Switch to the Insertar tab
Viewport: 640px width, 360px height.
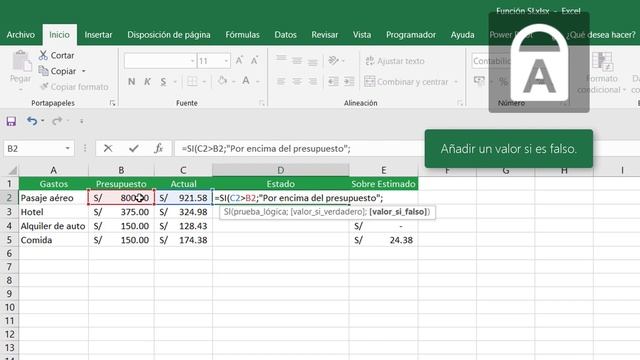[x=98, y=35]
